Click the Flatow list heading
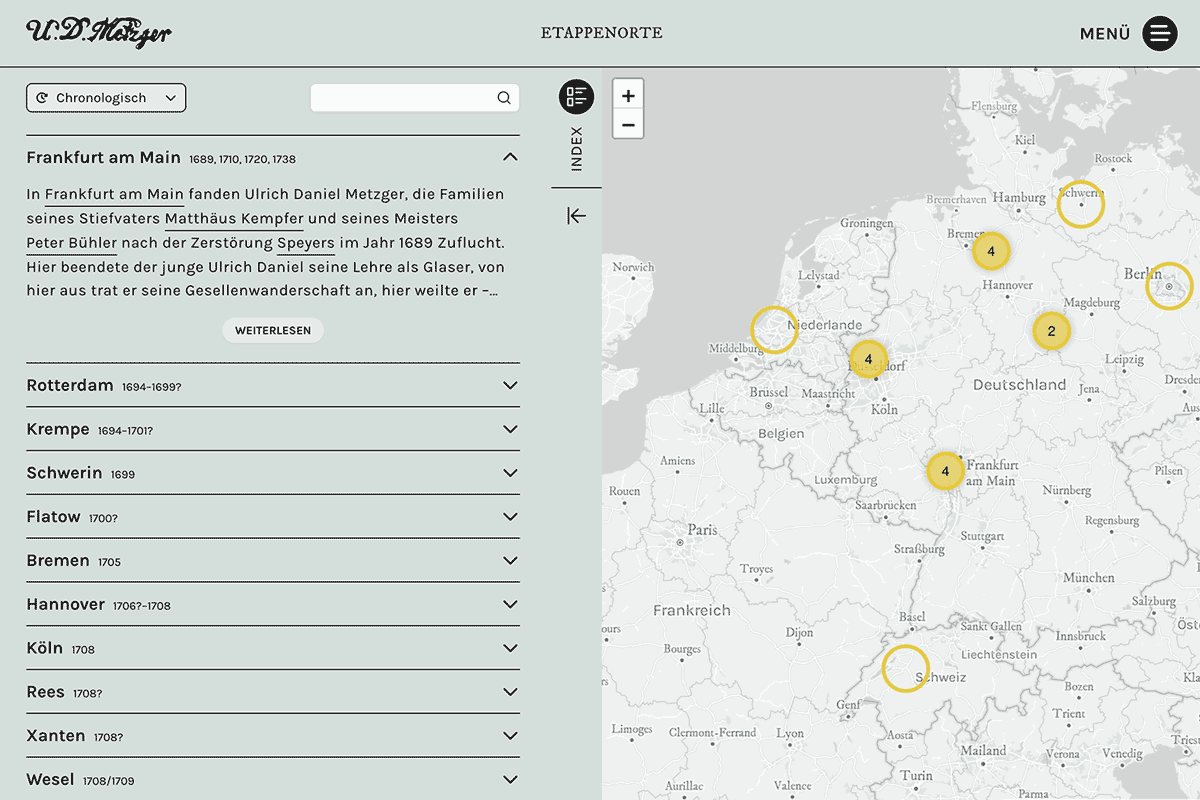 [x=54, y=517]
